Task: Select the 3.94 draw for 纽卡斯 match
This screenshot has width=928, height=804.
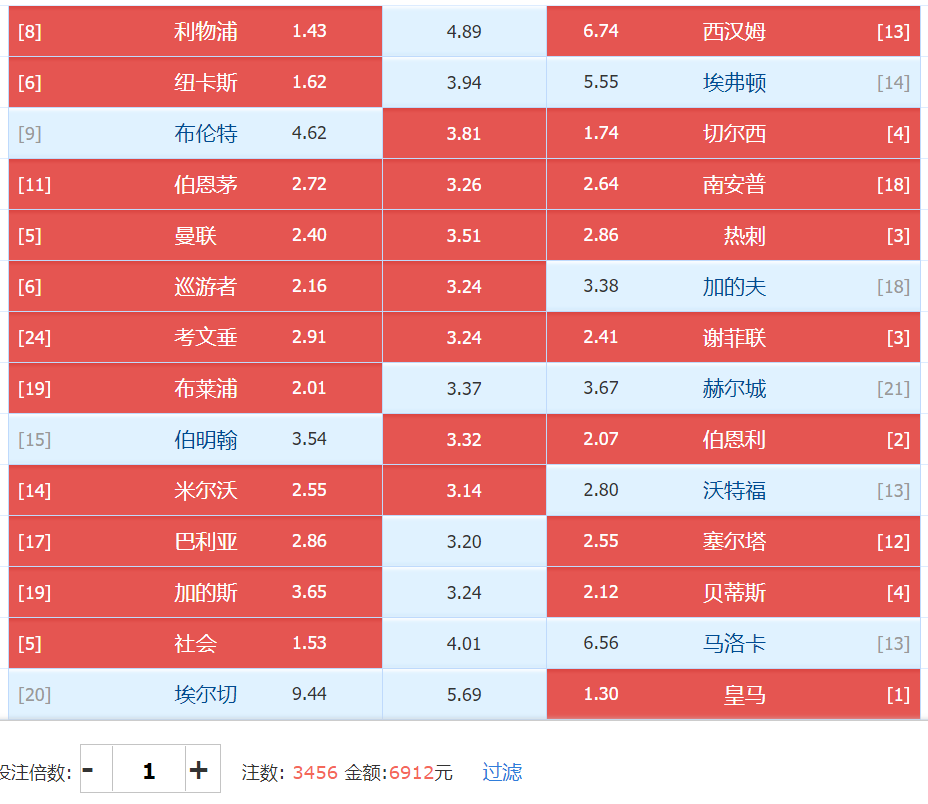Action: point(464,82)
